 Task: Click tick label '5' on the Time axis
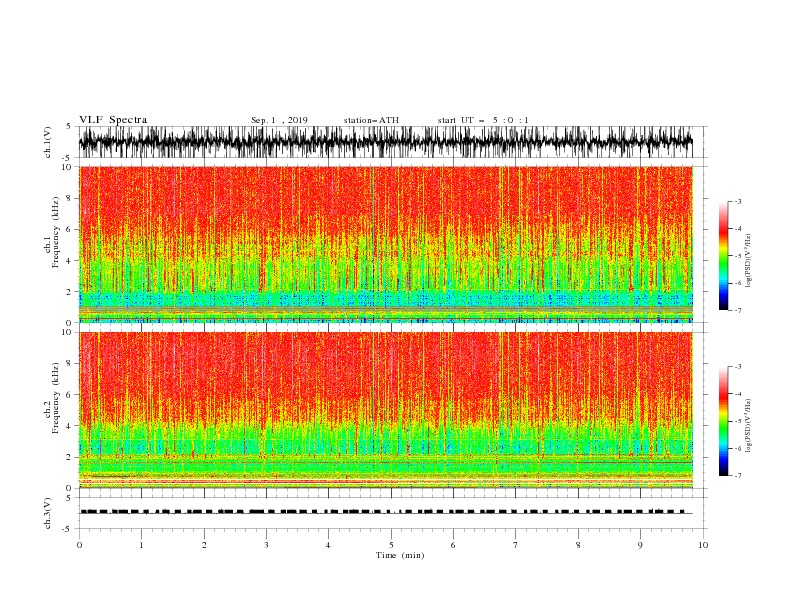391,545
